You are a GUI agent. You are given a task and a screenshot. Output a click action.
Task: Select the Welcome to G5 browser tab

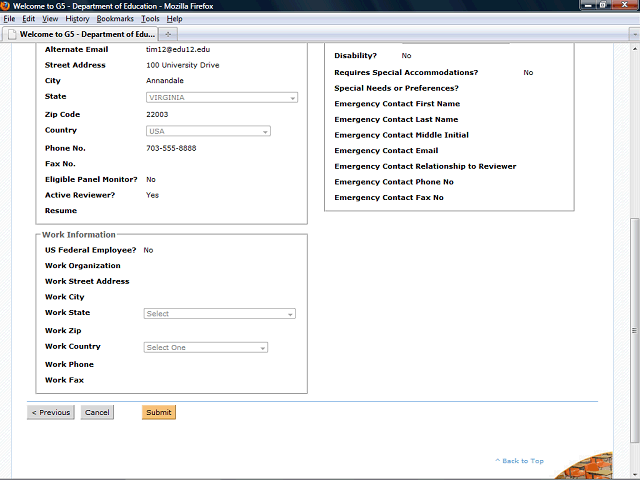point(81,34)
